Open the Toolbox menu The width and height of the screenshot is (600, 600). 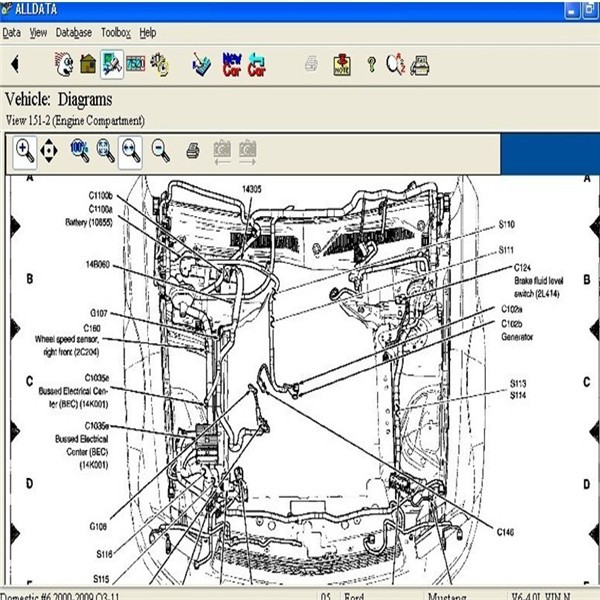point(116,33)
